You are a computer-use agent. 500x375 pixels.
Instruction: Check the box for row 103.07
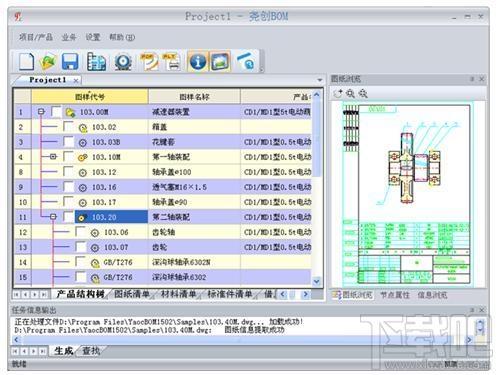[x=81, y=247]
